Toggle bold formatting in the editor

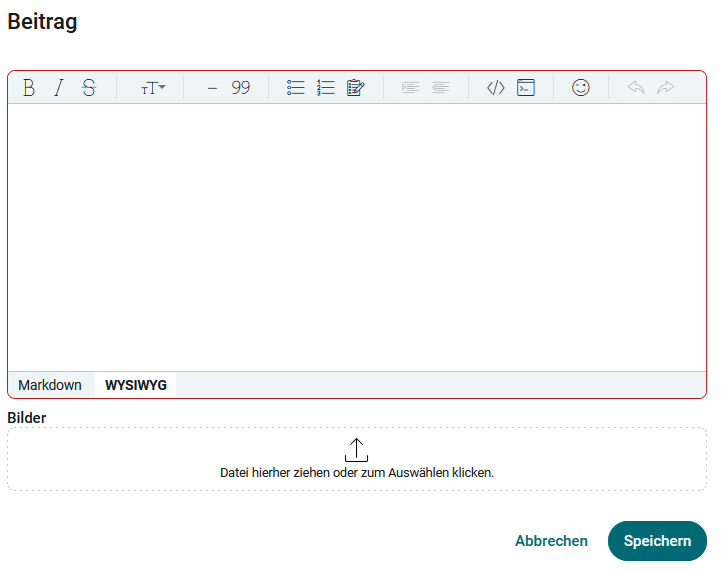29,88
